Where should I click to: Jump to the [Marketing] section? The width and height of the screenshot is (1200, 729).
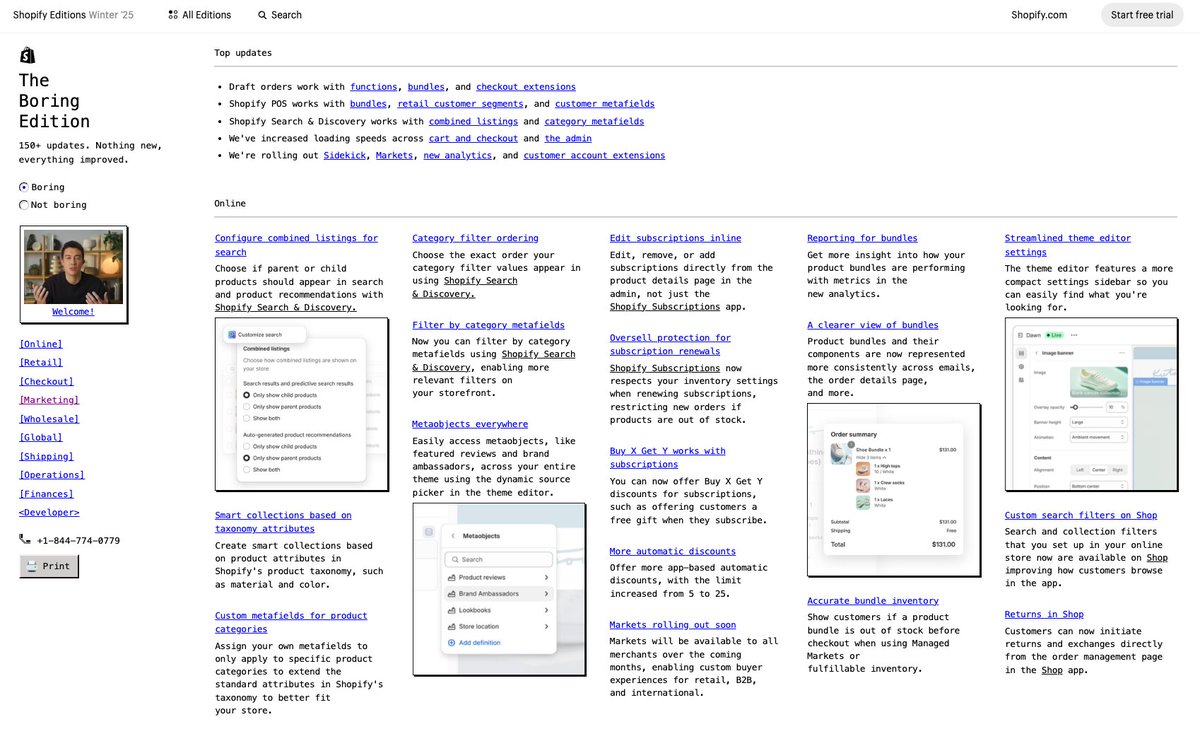point(49,400)
